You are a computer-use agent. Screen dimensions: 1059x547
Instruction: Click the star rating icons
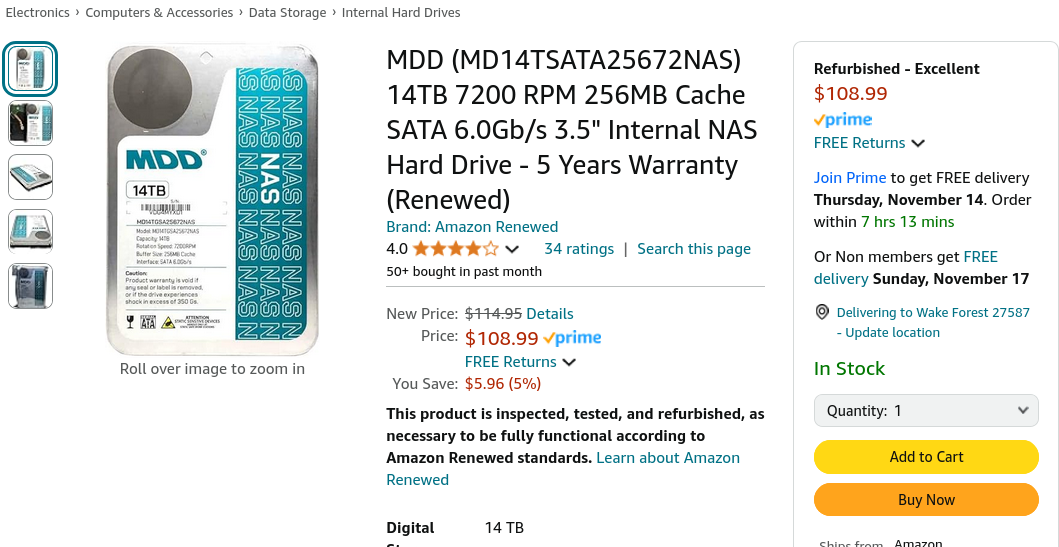coord(455,249)
